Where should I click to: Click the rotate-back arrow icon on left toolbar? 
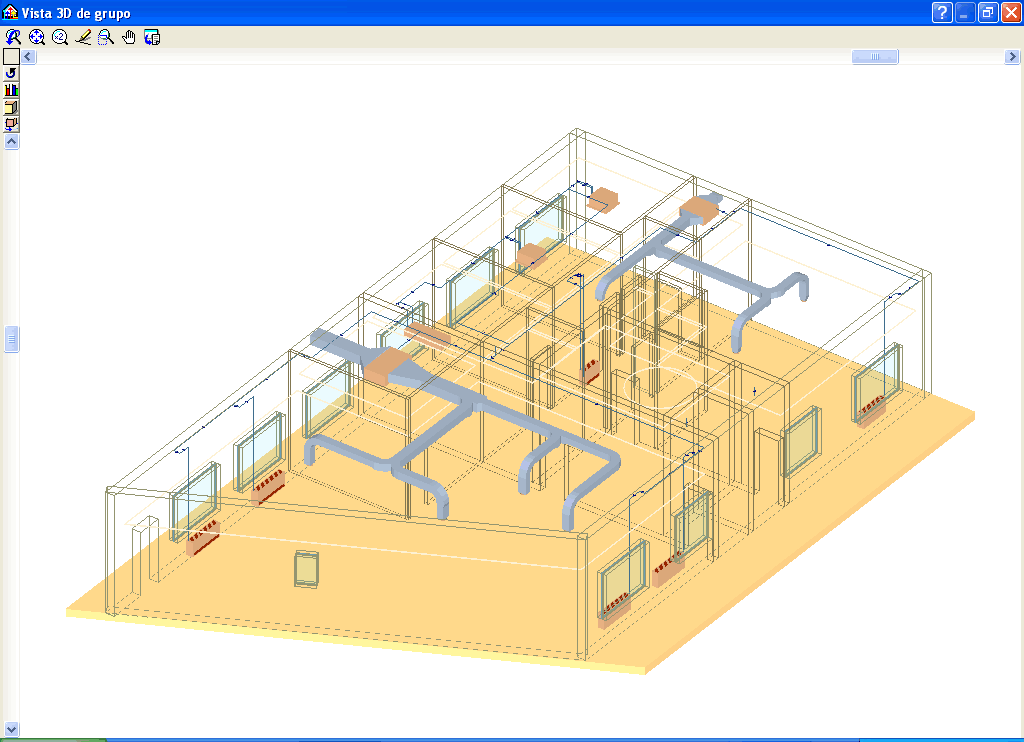click(11, 73)
